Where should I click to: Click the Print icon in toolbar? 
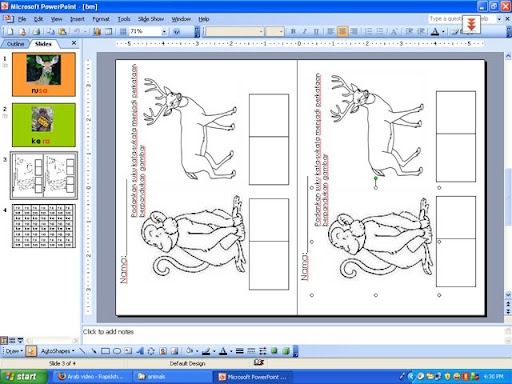(36, 32)
